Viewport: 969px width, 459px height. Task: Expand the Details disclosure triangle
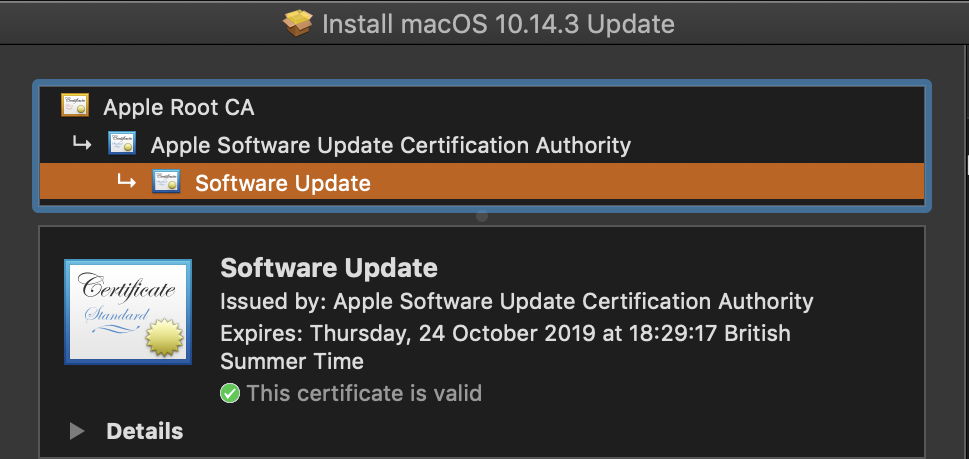pos(77,431)
